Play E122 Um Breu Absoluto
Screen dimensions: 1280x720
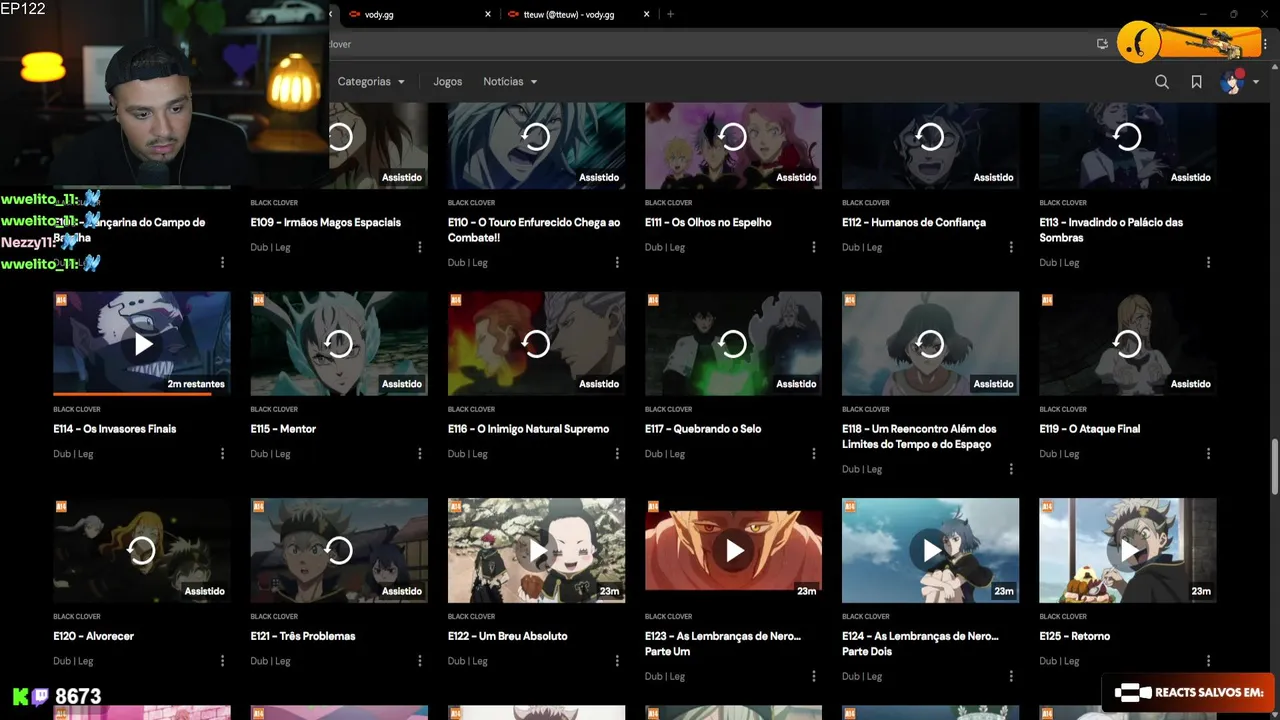(x=536, y=550)
